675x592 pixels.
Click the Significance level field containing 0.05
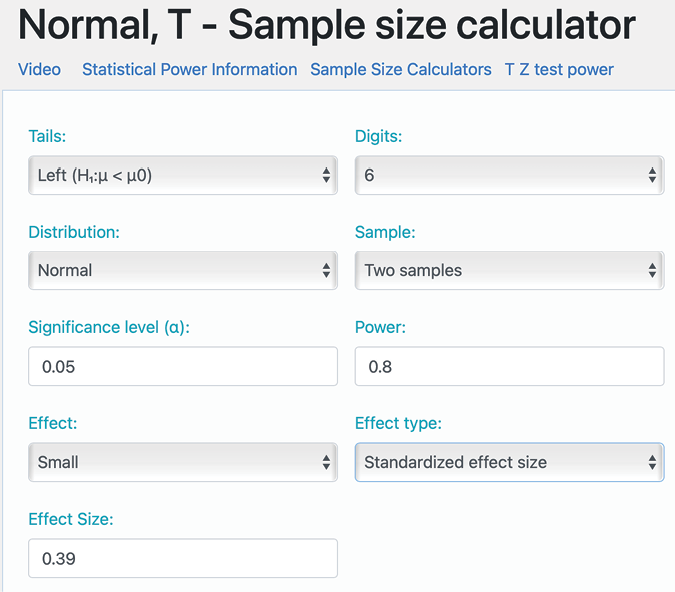tap(183, 366)
